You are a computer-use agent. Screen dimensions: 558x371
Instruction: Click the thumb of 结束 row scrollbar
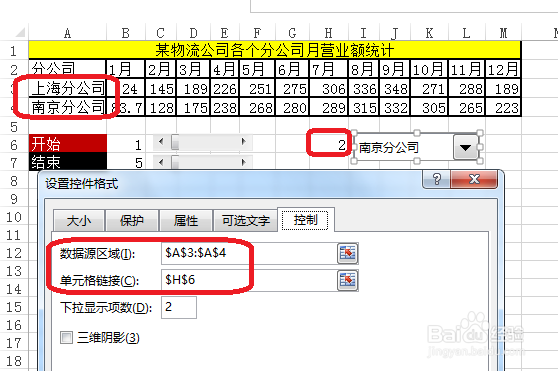click(175, 162)
